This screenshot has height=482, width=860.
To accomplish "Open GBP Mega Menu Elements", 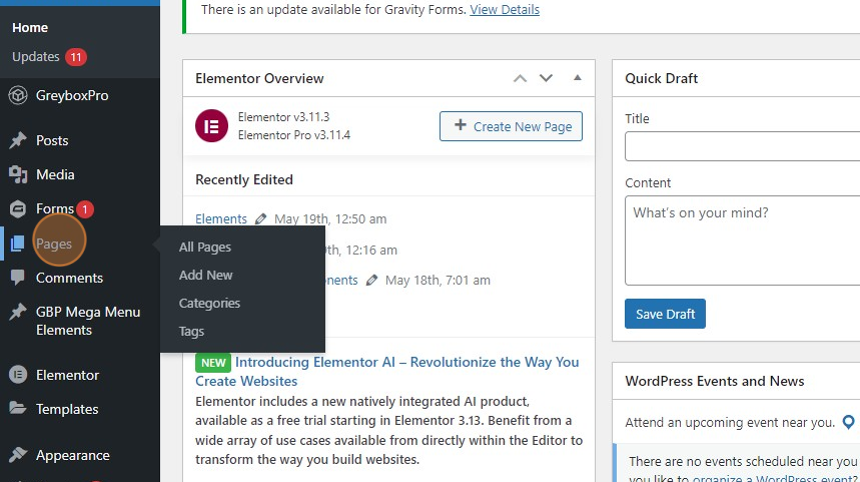I will pyautogui.click(x=88, y=321).
